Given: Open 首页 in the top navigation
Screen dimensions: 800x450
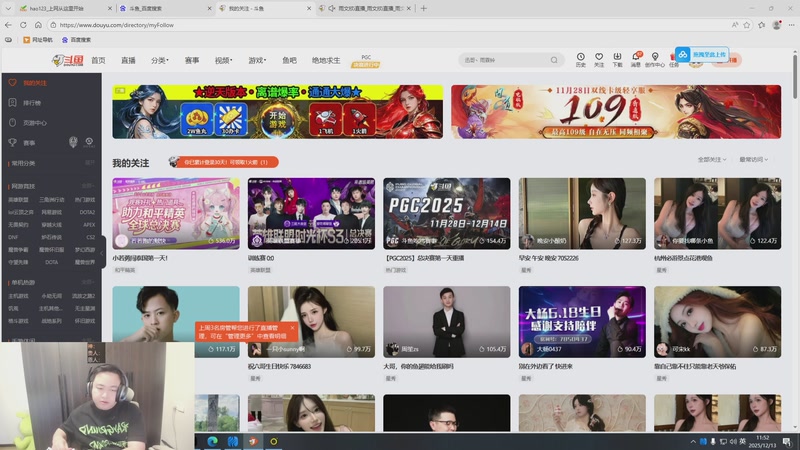Looking at the screenshot, I should point(98,60).
